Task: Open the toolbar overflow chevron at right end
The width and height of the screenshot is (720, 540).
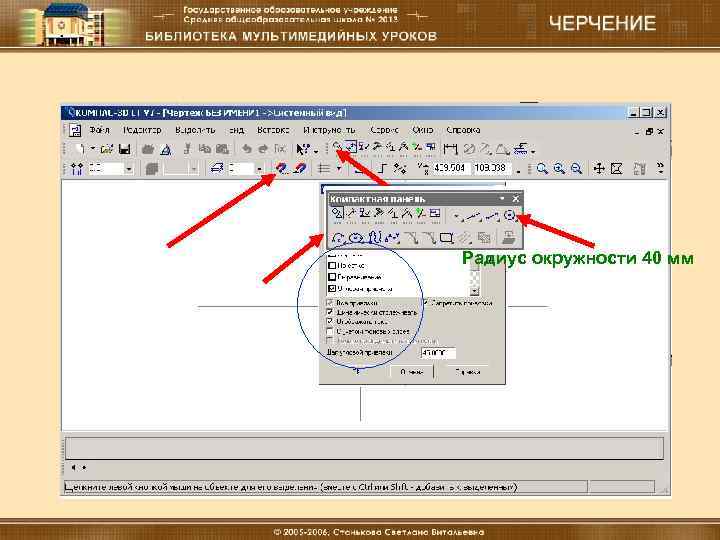Action: click(661, 168)
